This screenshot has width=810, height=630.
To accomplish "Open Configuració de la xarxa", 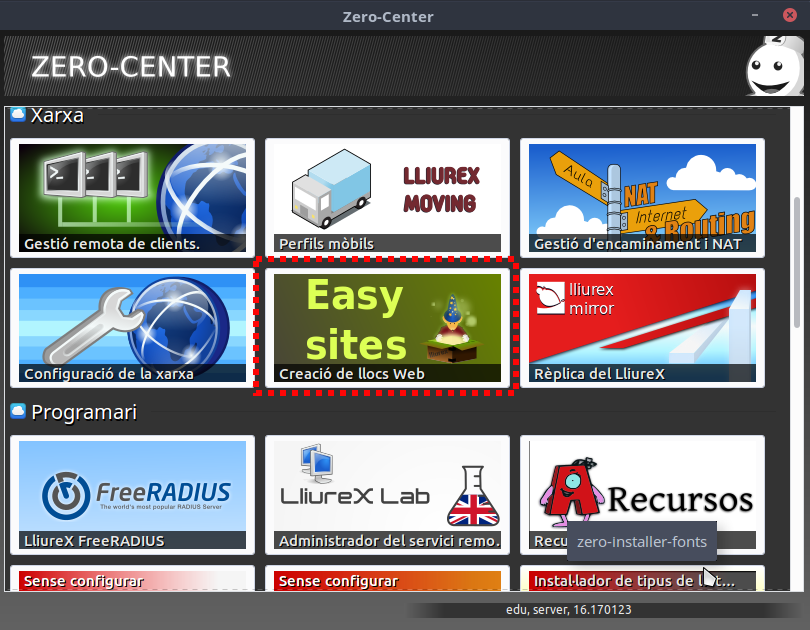I will [x=132, y=327].
